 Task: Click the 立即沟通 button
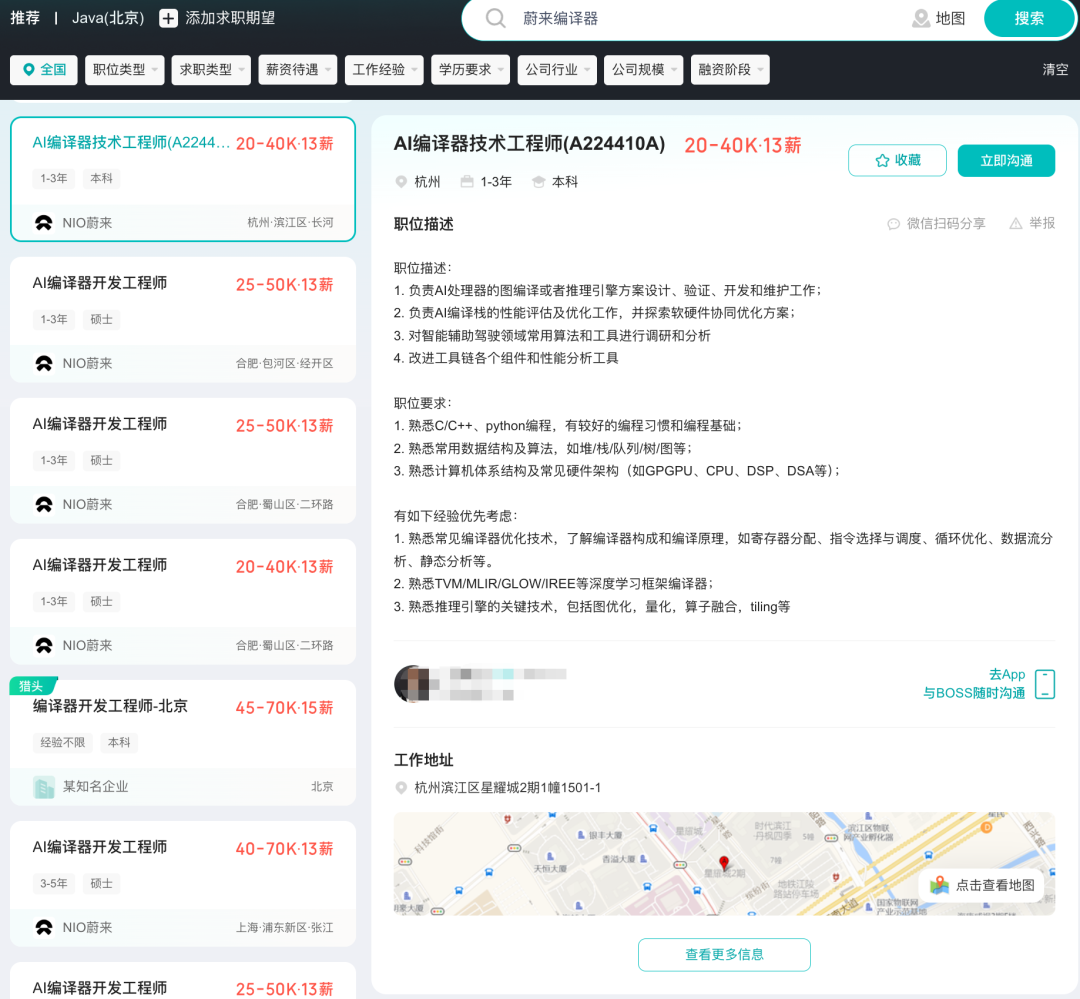[1006, 160]
